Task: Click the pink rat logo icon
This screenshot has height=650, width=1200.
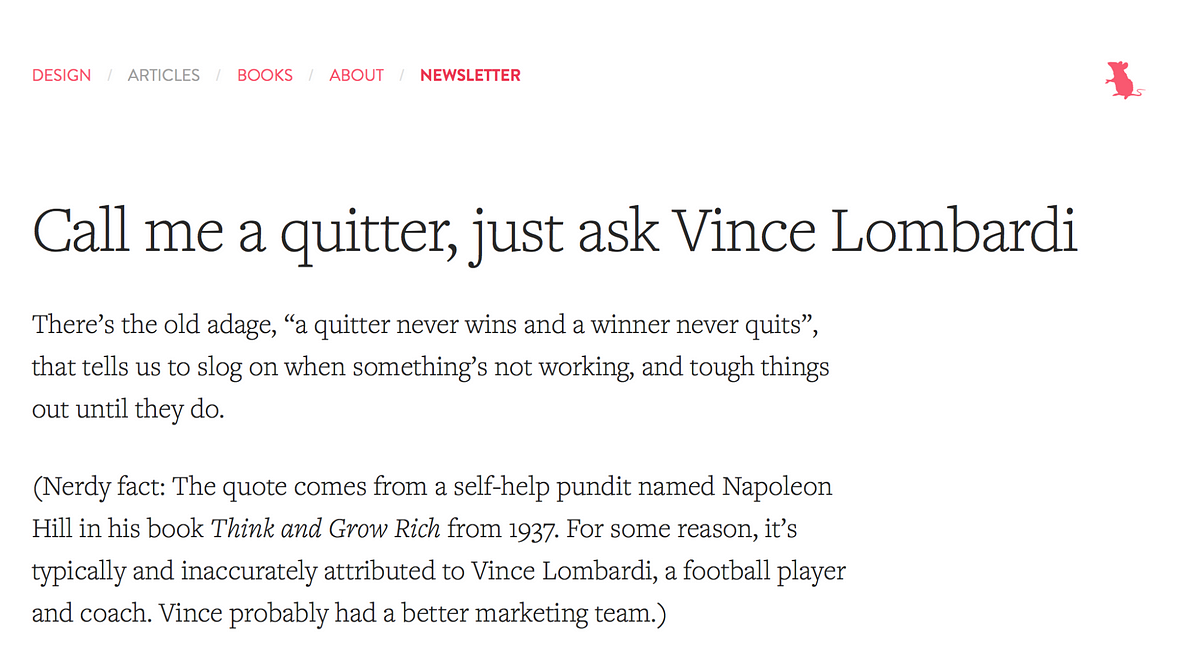Action: (x=1124, y=80)
